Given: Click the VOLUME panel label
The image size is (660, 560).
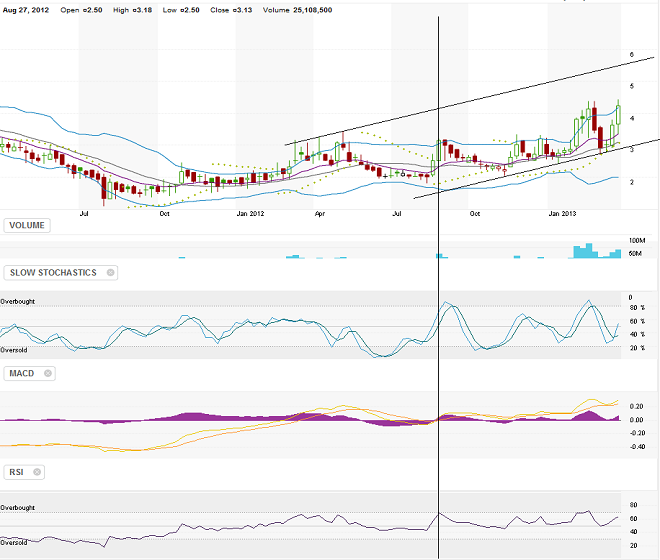Looking at the screenshot, I should [x=28, y=226].
